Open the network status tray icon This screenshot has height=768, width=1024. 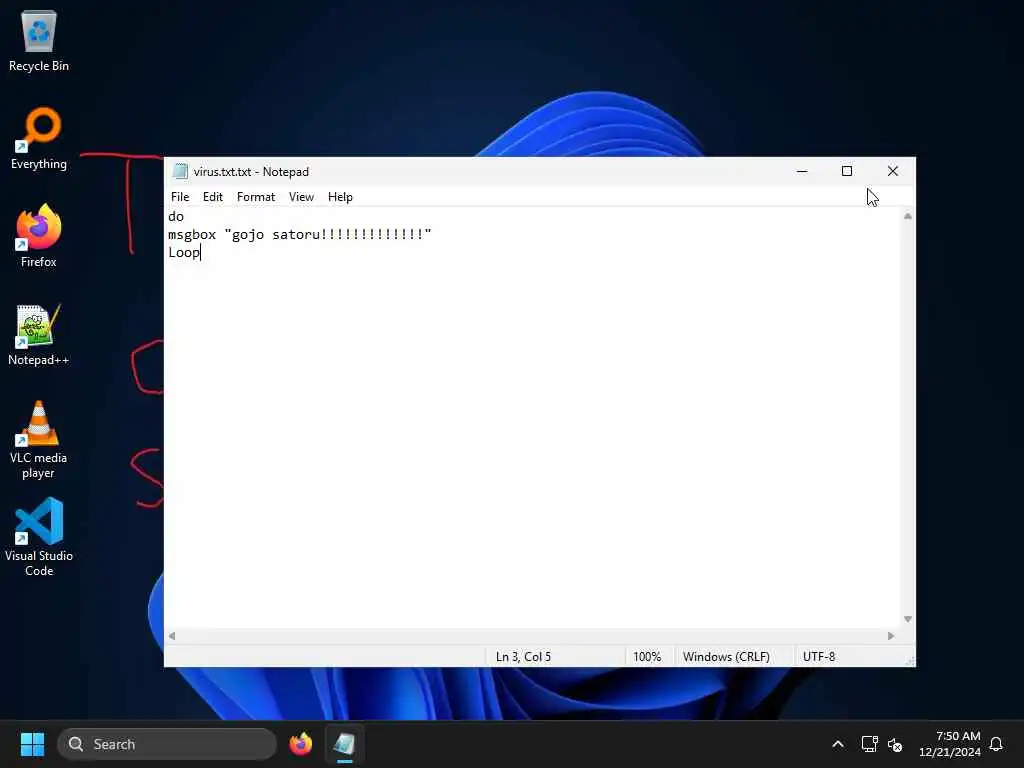869,744
